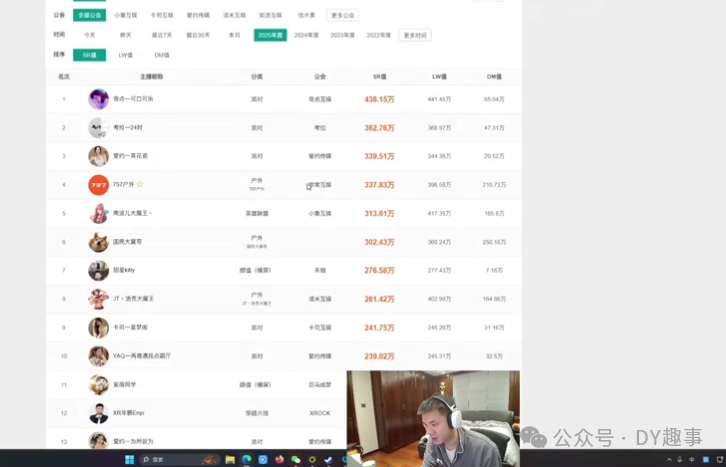The image size is (726, 467).
Task: Switch to 2023年度 rankings
Action: point(343,35)
